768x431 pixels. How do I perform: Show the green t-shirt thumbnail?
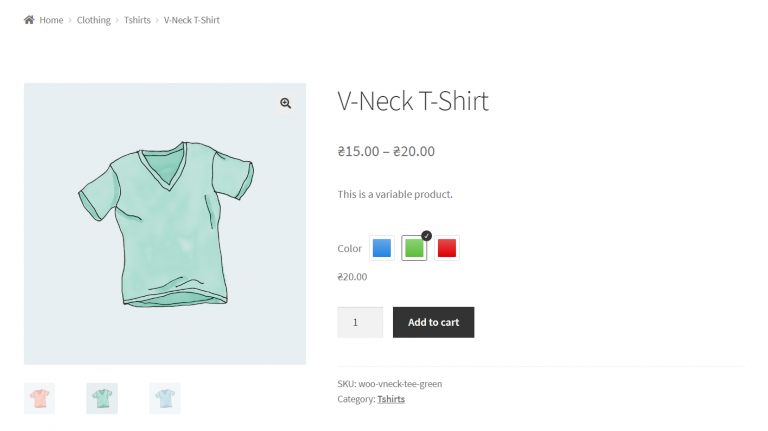click(x=102, y=398)
